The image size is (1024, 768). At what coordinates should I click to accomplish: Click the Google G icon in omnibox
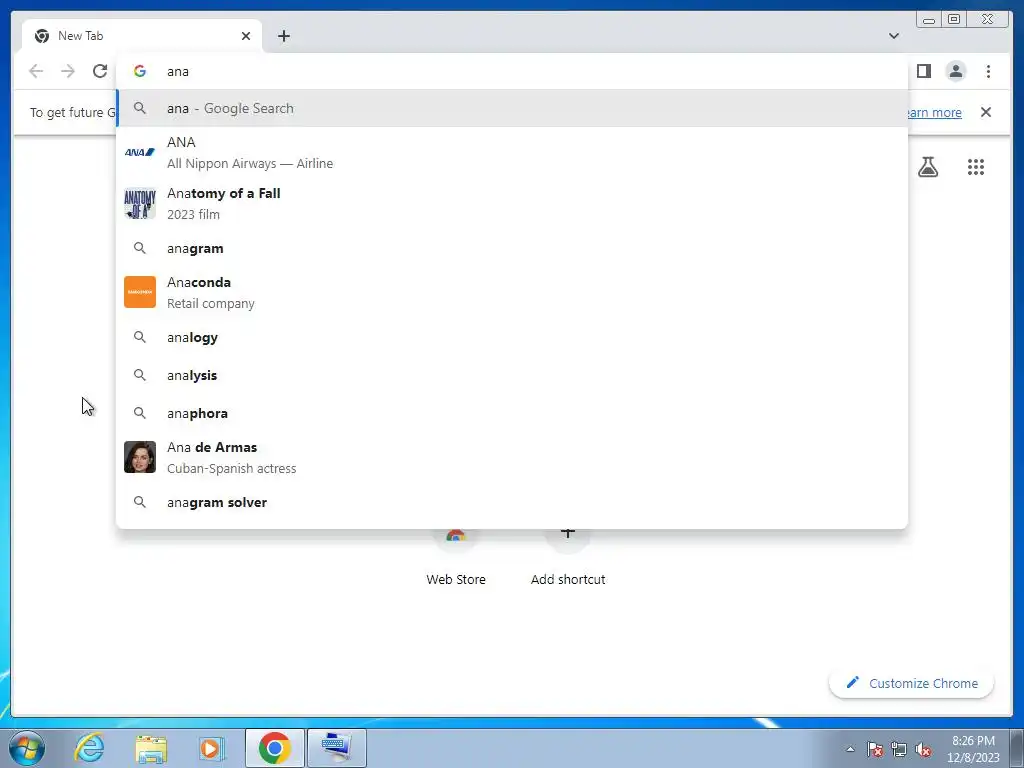pos(140,71)
